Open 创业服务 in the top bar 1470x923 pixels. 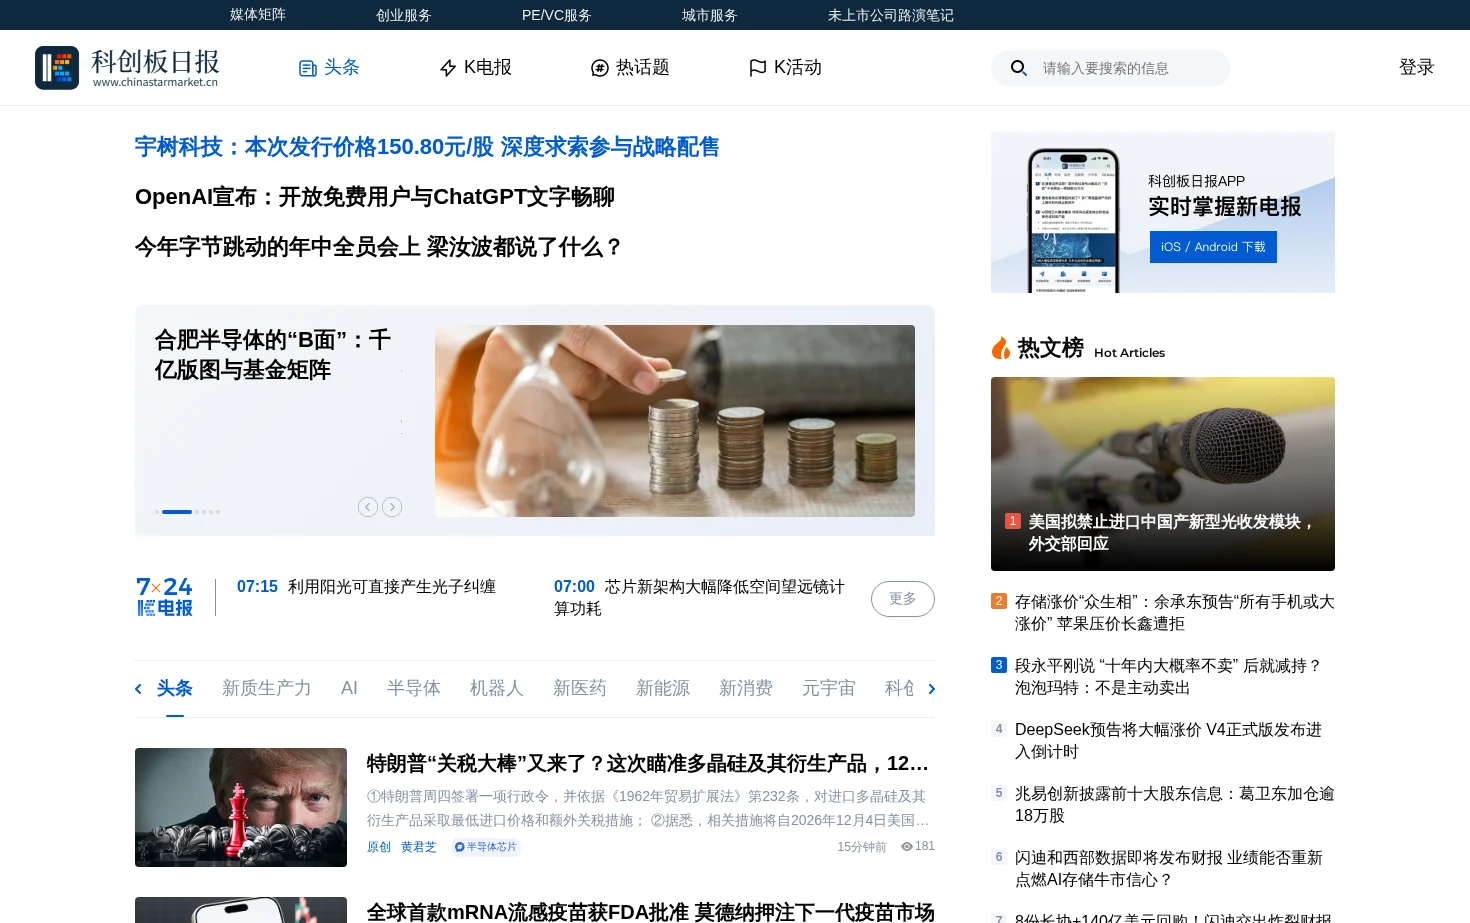pyautogui.click(x=404, y=15)
